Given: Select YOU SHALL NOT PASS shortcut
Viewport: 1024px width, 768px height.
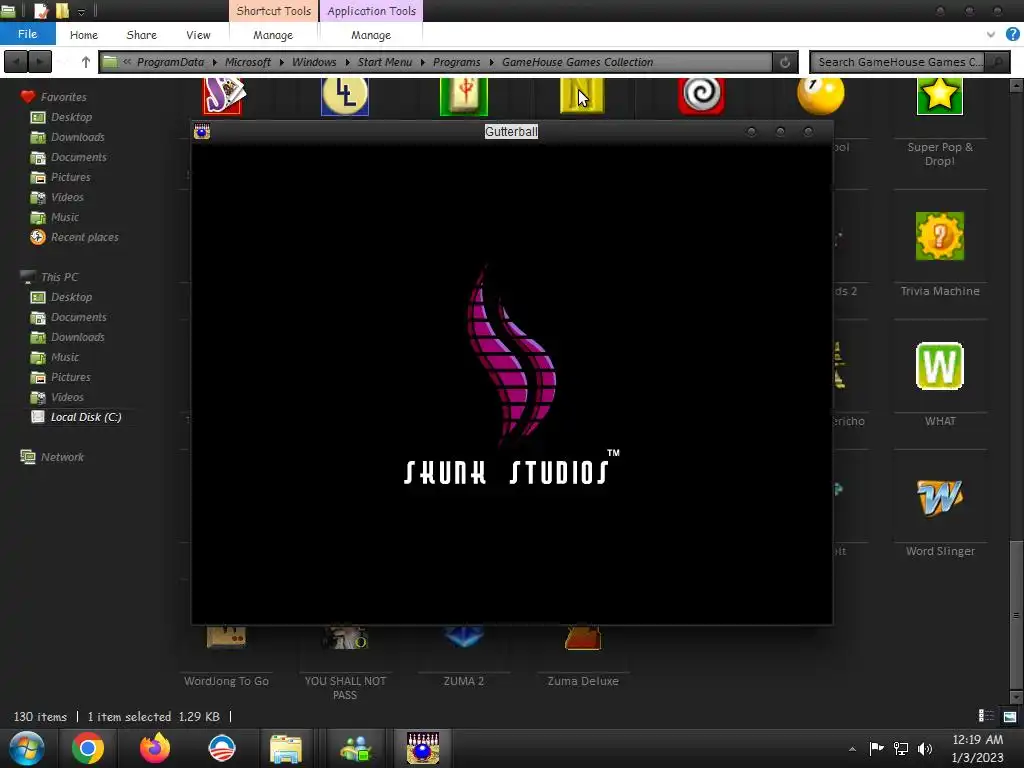Looking at the screenshot, I should coord(345,687).
